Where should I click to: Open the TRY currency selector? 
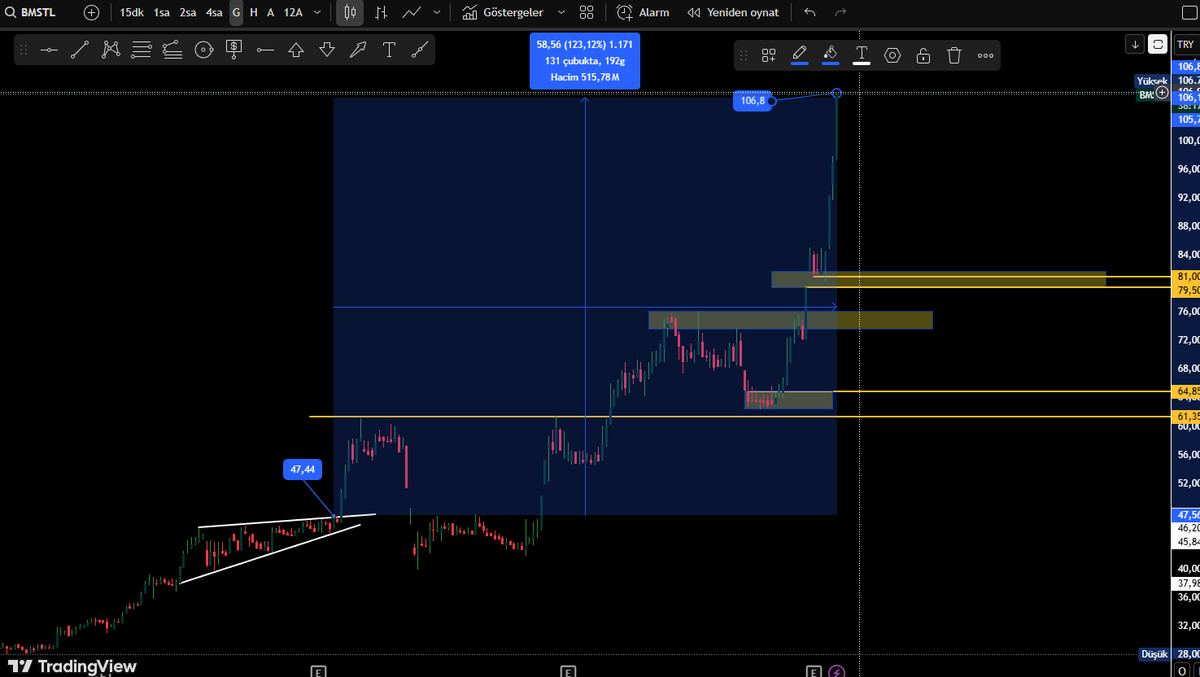click(x=1186, y=44)
